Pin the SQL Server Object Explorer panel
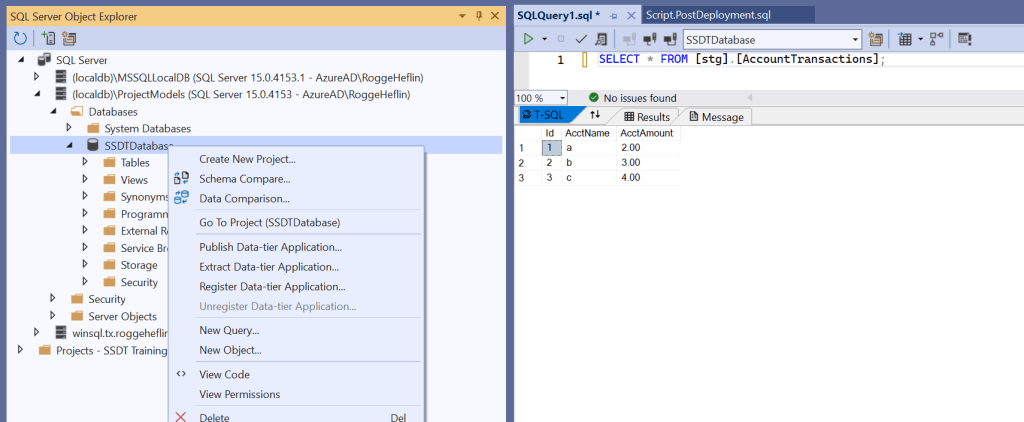This screenshot has width=1024, height=422. (479, 17)
